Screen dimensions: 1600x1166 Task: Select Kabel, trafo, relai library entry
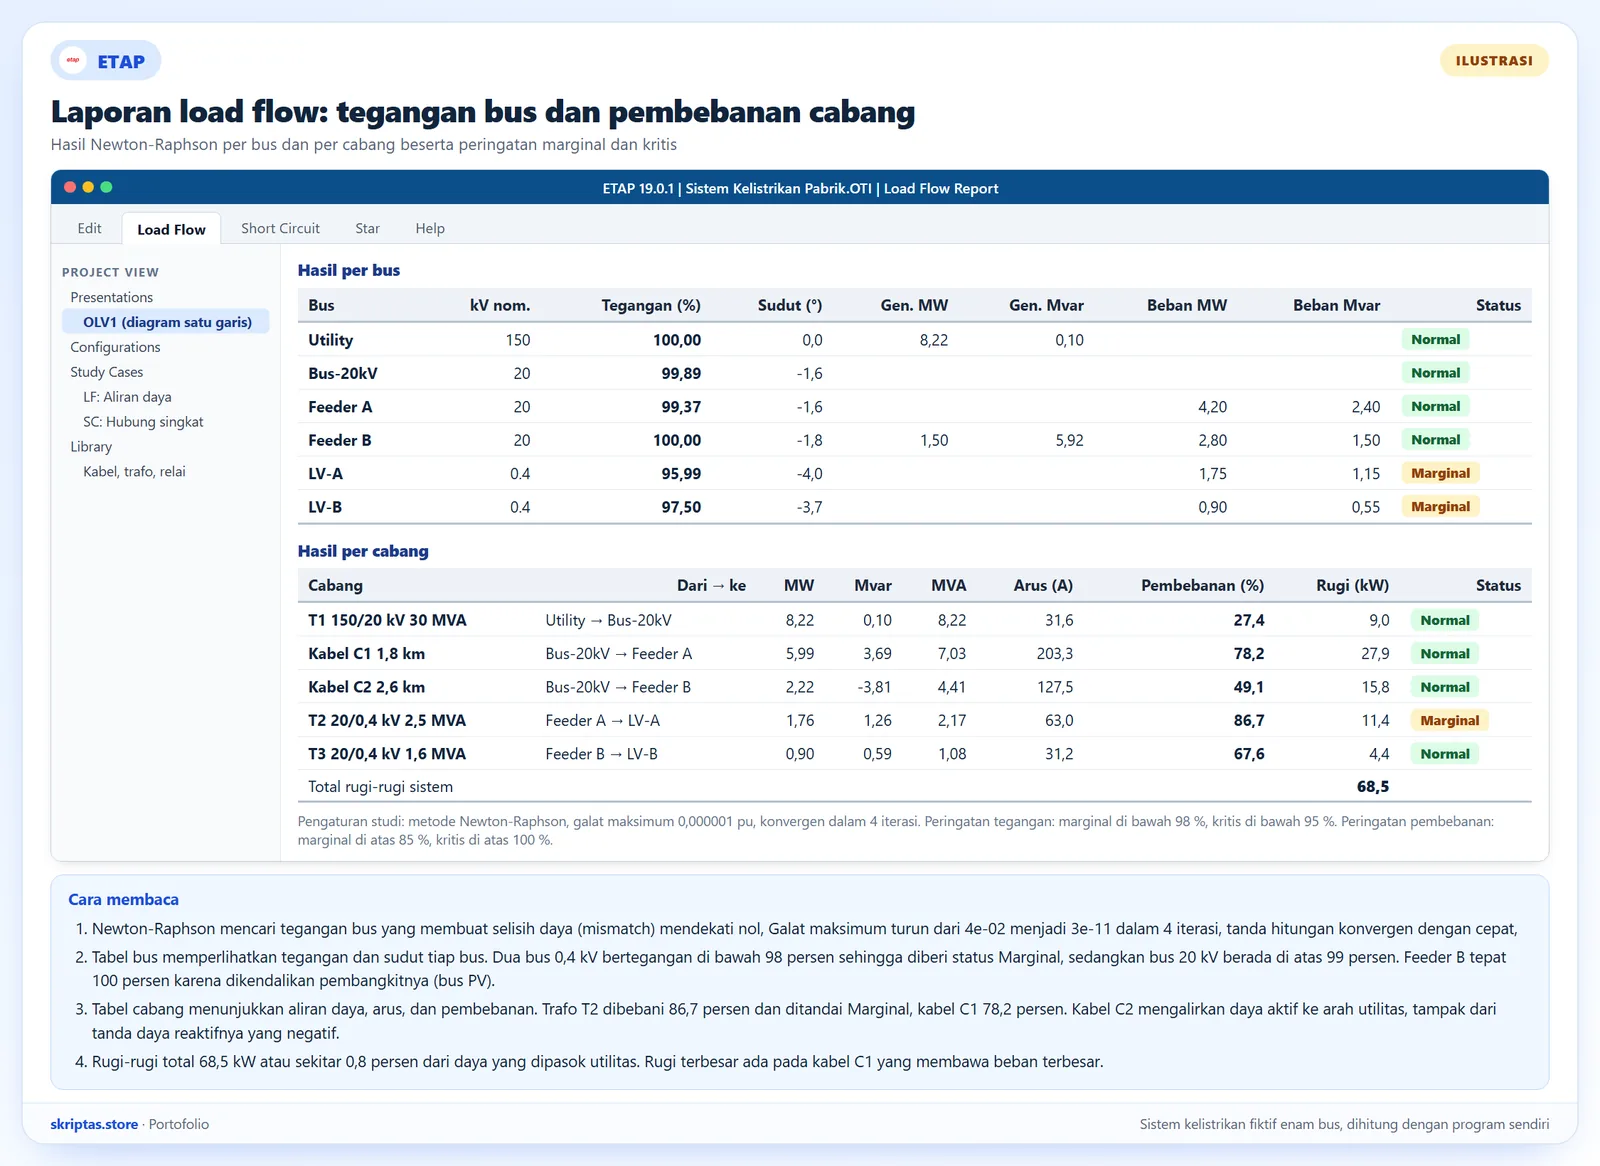pos(134,472)
